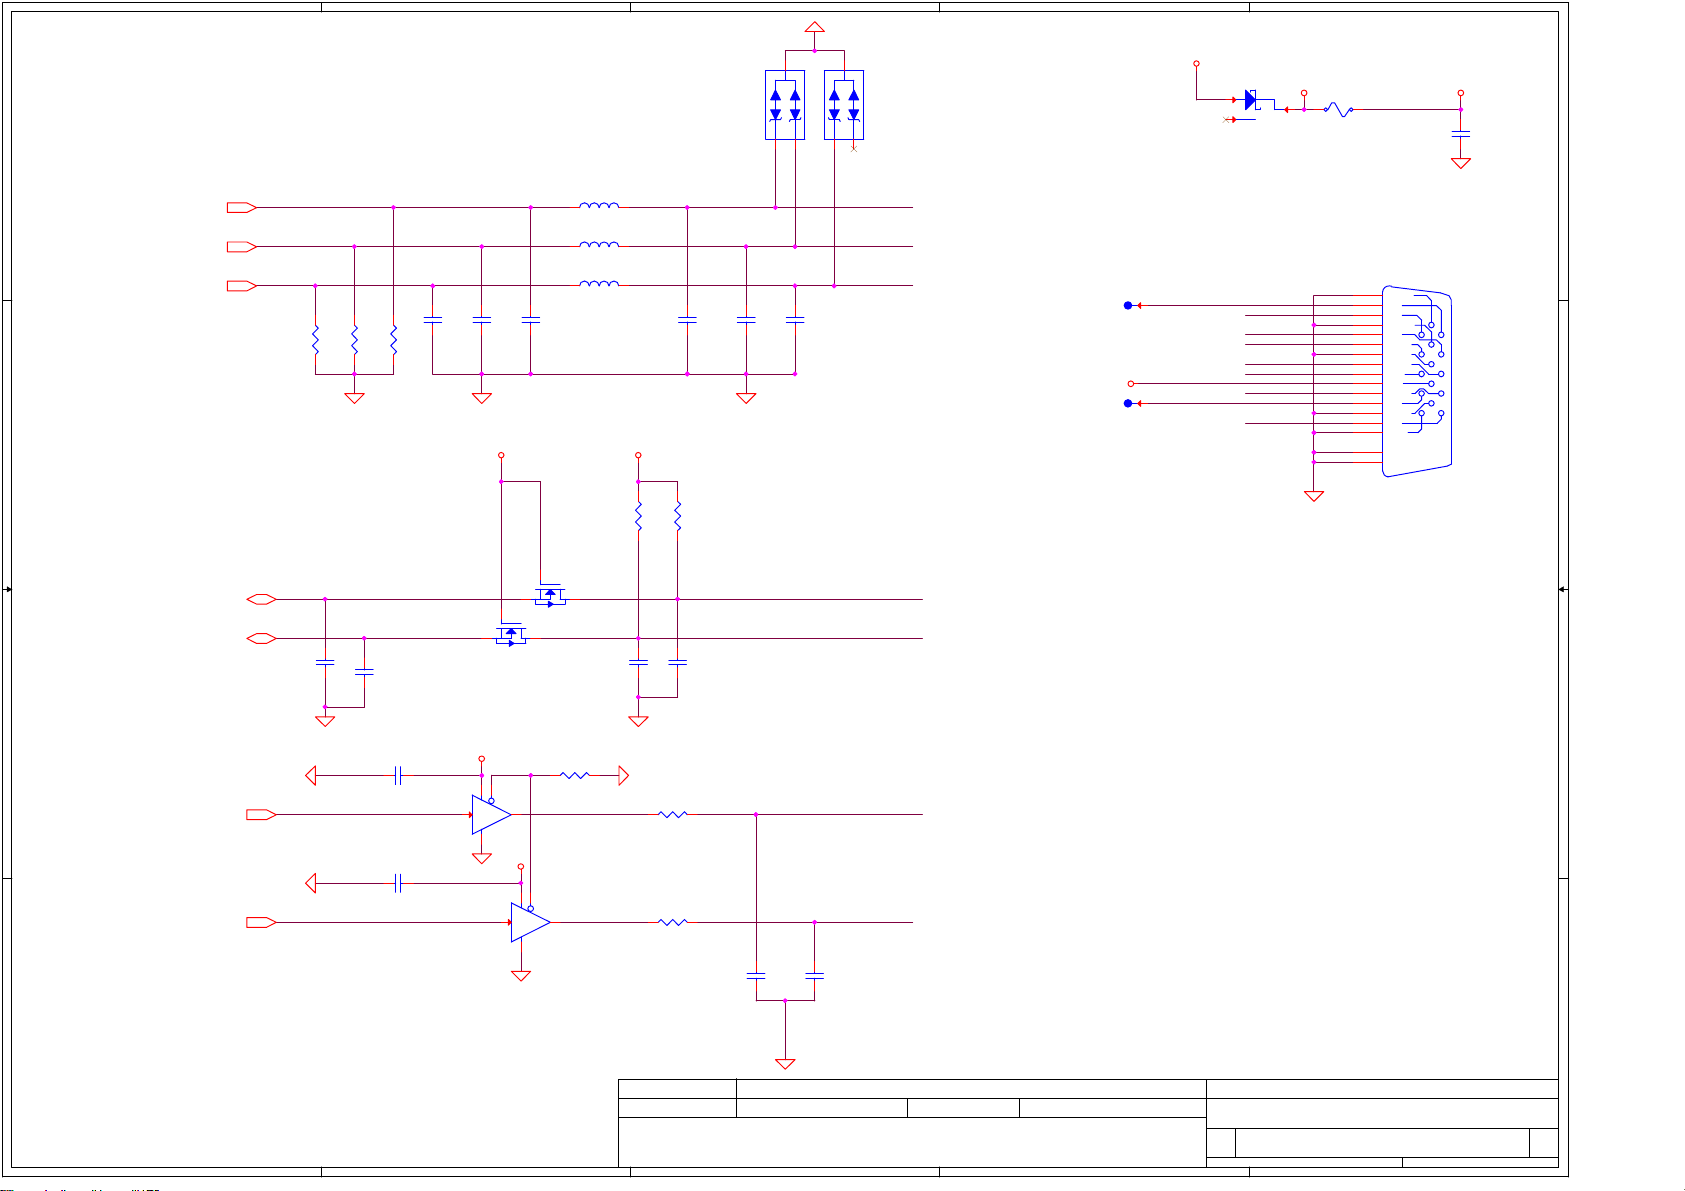Click the Schottky diode near the fuse
Image resolution: width=1685 pixels, height=1191 pixels.
click(1250, 100)
